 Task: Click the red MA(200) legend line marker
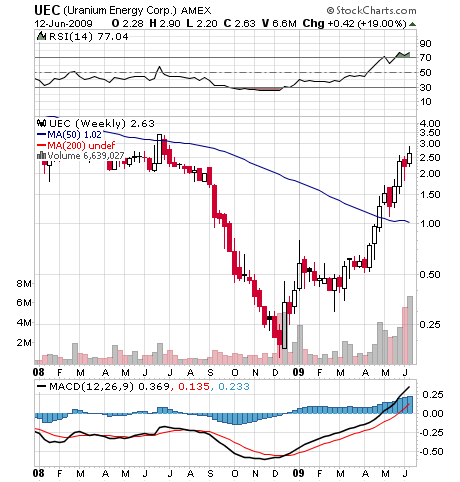[x=41, y=145]
